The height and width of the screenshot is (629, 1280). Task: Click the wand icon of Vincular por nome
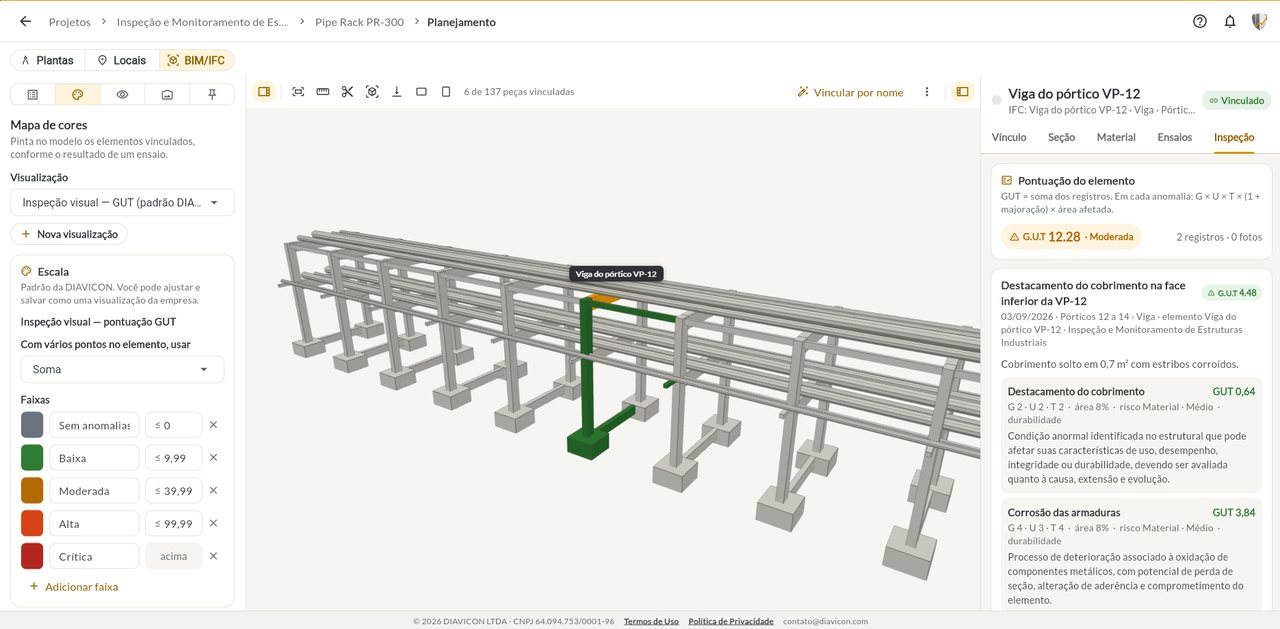(x=802, y=92)
